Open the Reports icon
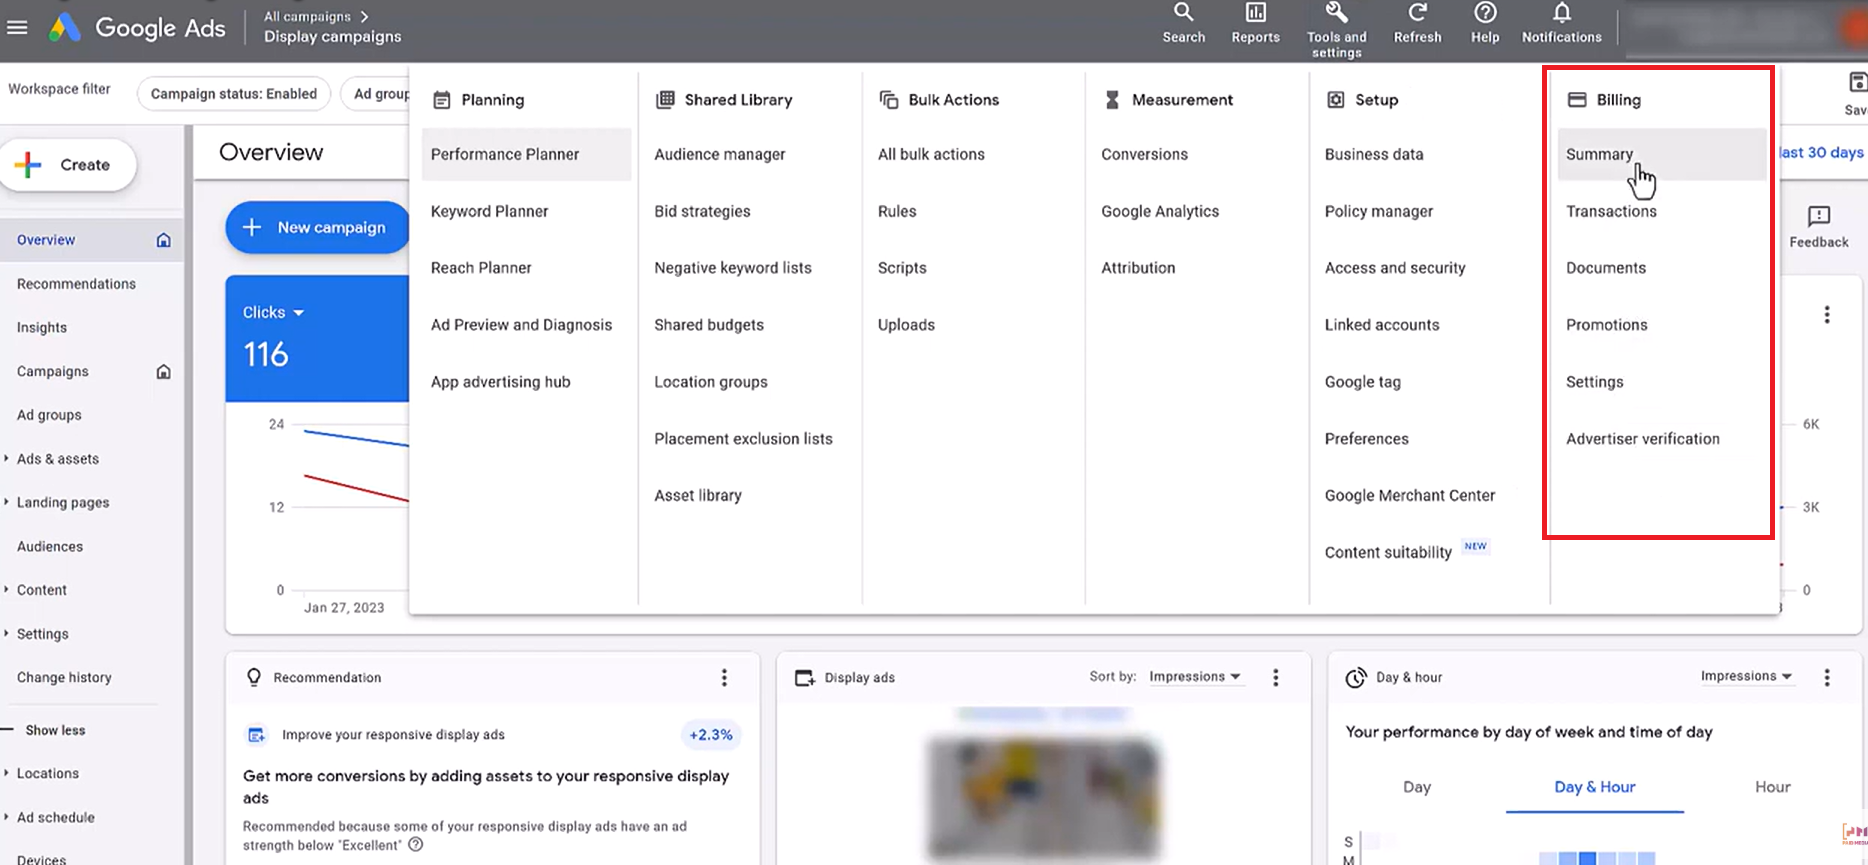Viewport: 1868px width, 865px height. click(x=1255, y=13)
